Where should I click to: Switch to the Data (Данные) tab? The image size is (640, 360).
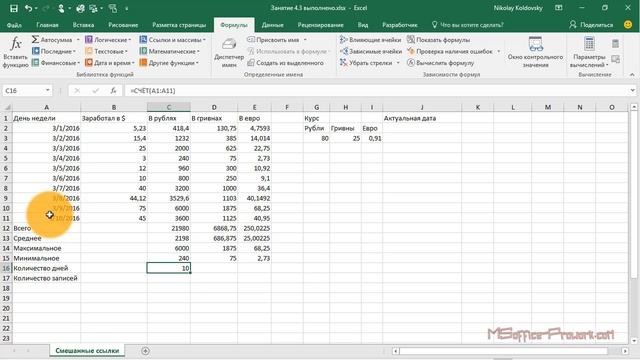(x=273, y=25)
